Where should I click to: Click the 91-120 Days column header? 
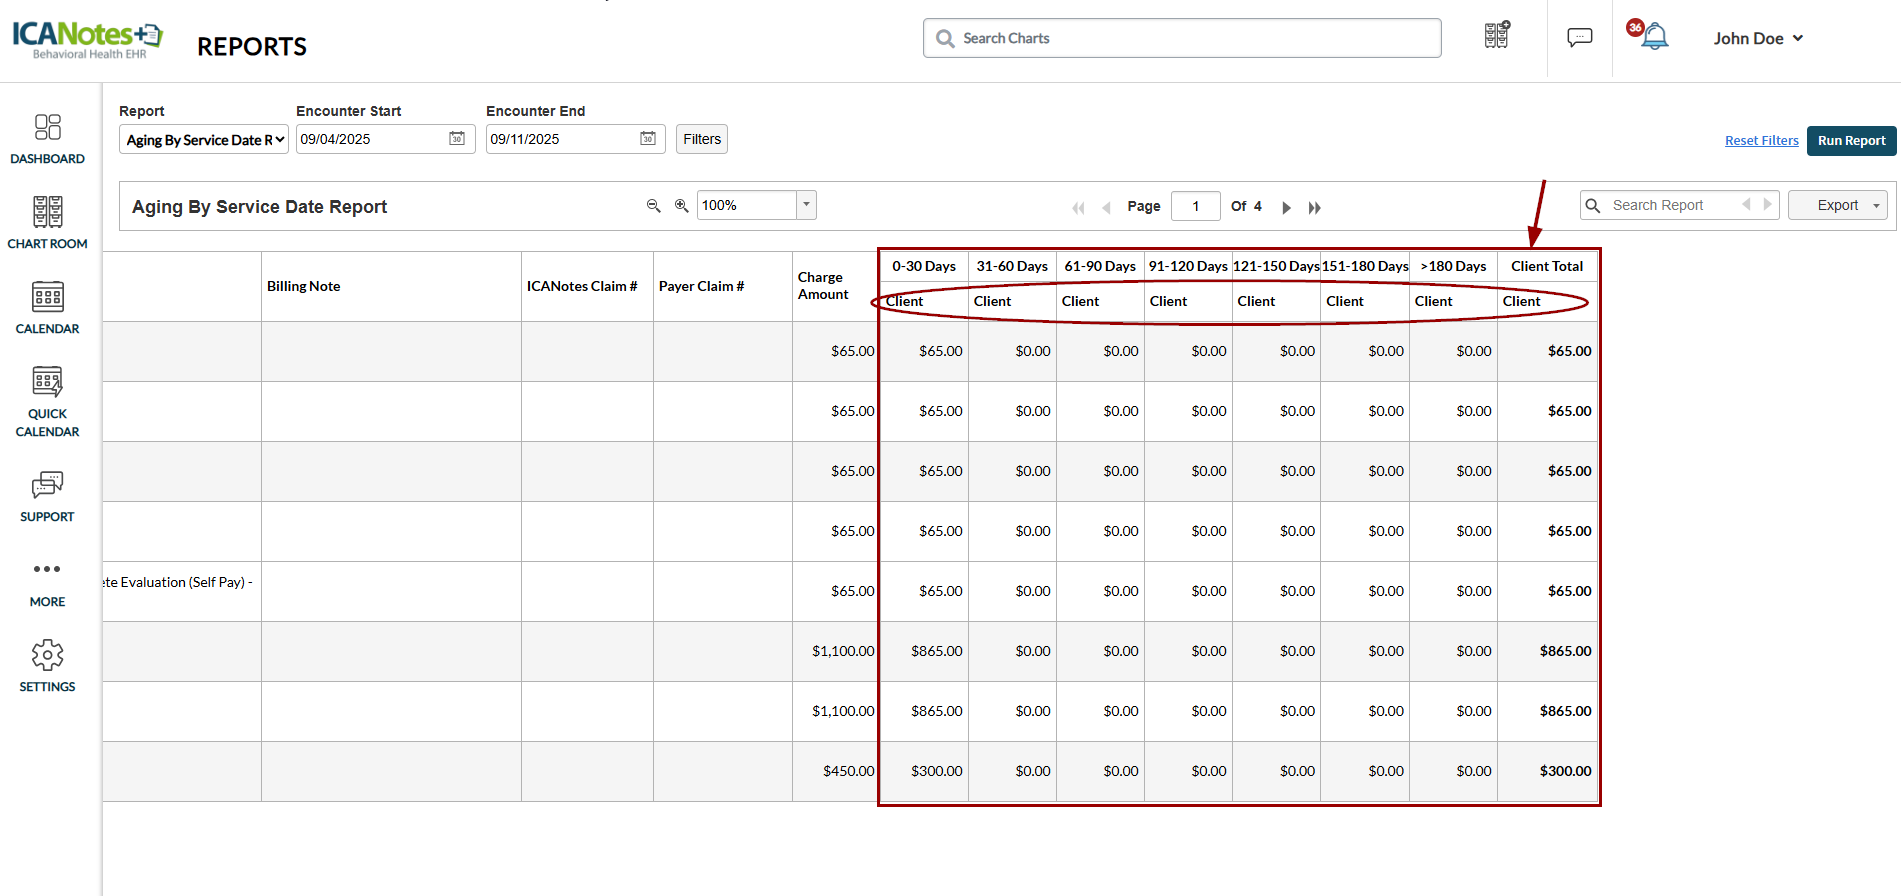coord(1188,266)
